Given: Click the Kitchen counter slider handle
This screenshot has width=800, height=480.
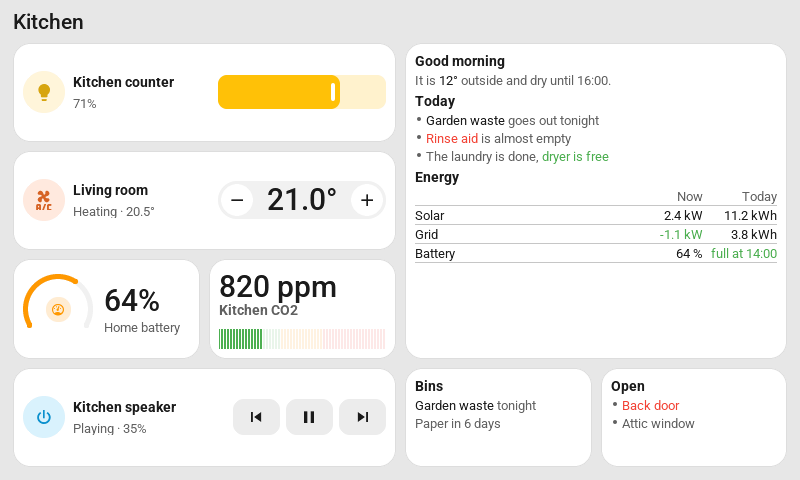Looking at the screenshot, I should pyautogui.click(x=333, y=92).
